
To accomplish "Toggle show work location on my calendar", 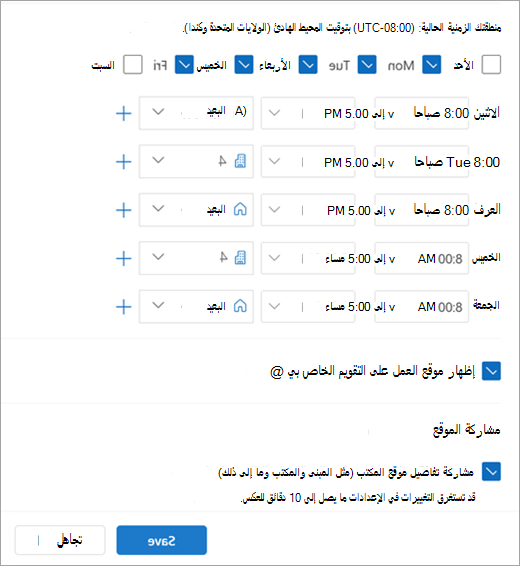I will pyautogui.click(x=491, y=371).
